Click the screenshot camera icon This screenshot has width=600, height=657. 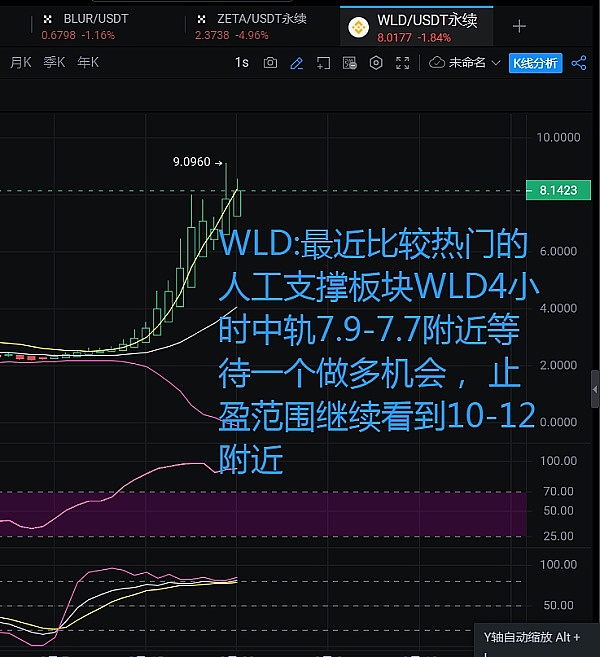pos(270,63)
